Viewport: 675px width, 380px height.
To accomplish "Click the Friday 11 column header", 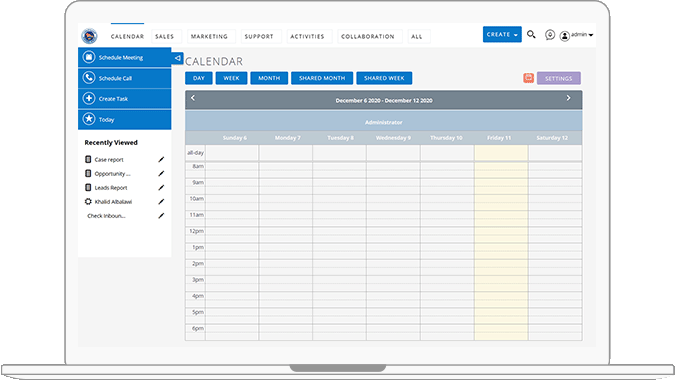I will (499, 138).
